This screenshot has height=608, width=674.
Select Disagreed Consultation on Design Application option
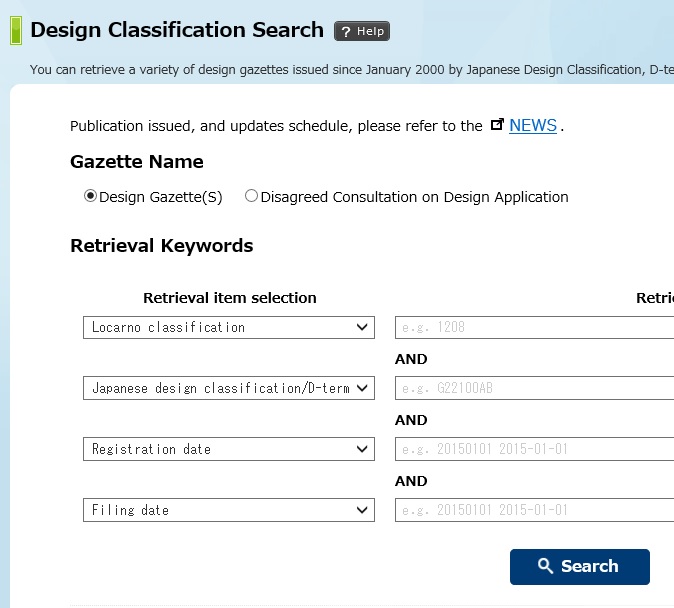(251, 197)
